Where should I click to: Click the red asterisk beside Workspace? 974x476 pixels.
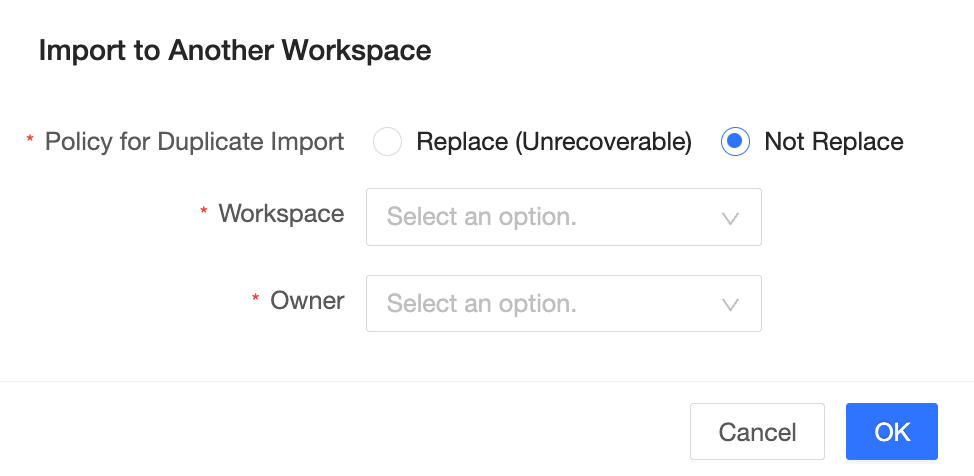tap(204, 213)
